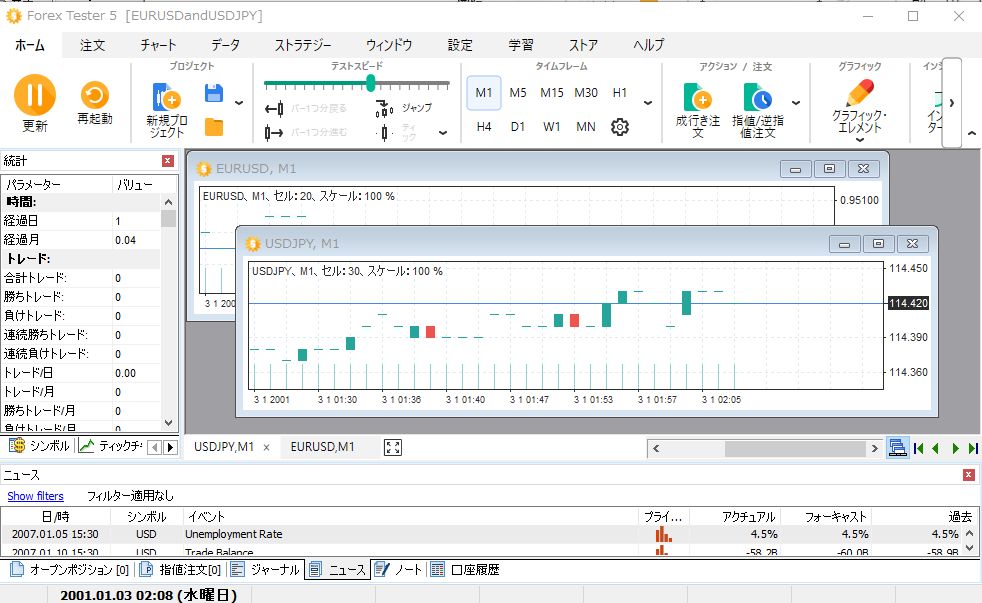The image size is (982, 603).
Task: Select the MN monthly timeframe
Action: click(x=586, y=127)
